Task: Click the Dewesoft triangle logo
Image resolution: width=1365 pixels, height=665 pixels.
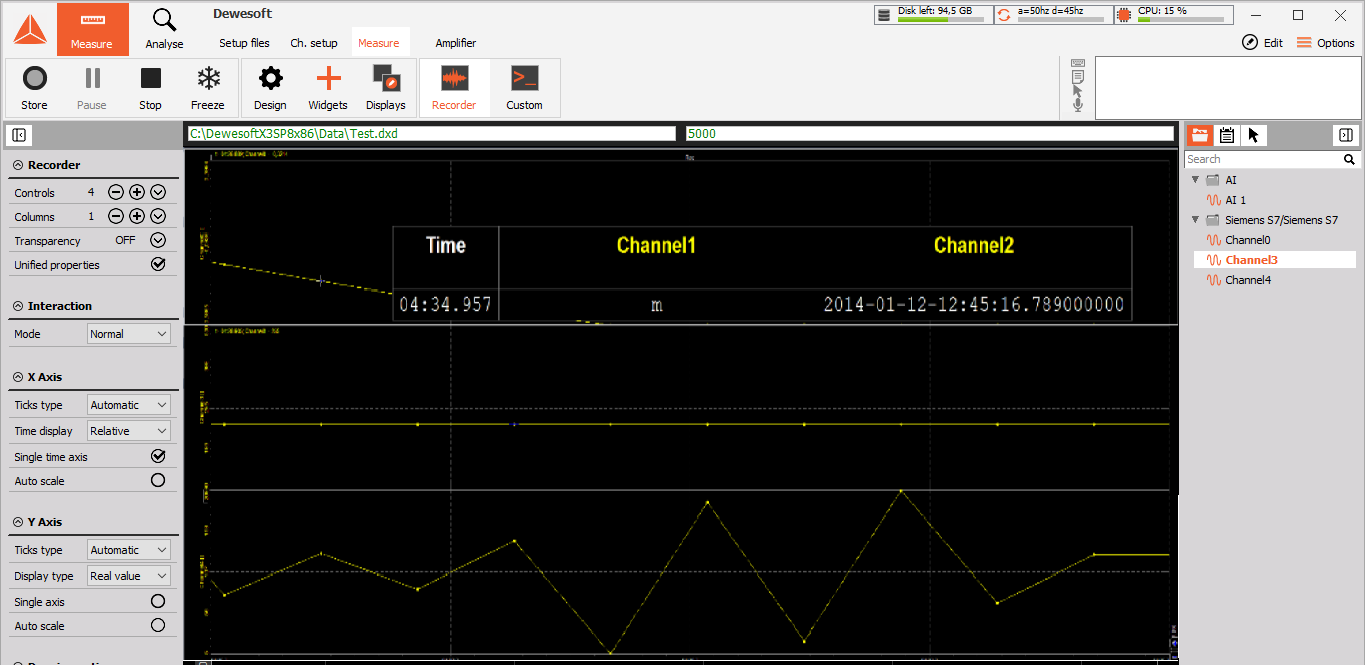Action: click(x=29, y=29)
